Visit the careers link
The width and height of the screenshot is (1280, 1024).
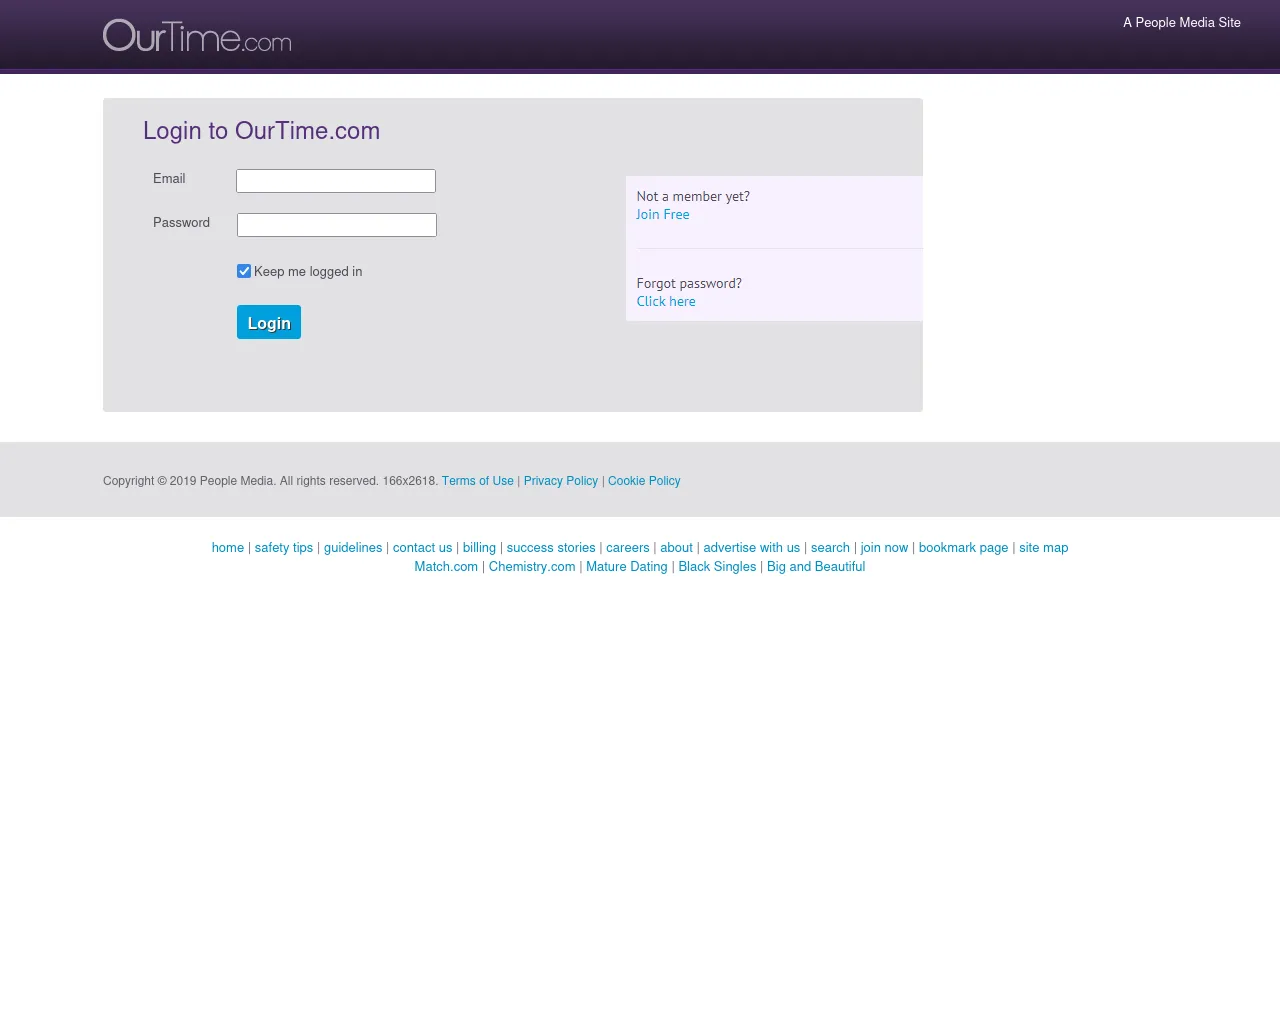[x=628, y=548]
